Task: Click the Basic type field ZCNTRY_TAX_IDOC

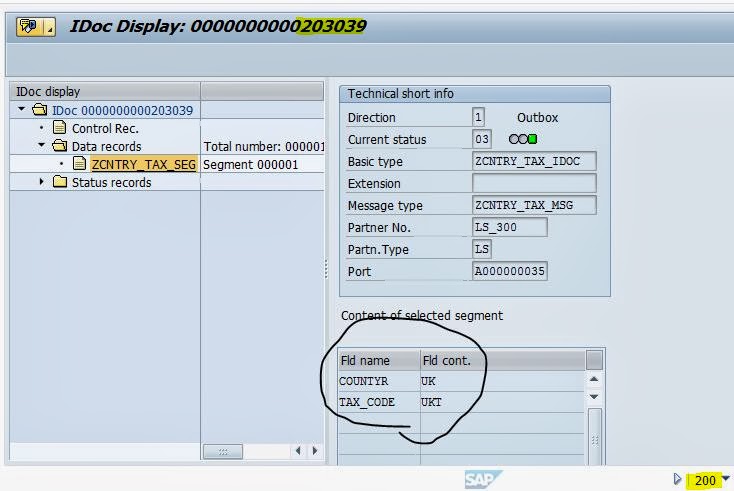Action: 534,161
